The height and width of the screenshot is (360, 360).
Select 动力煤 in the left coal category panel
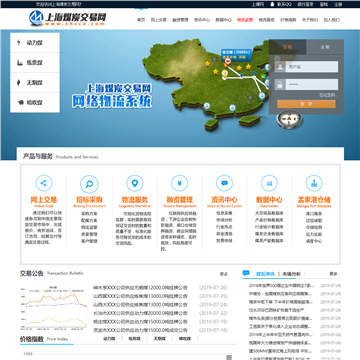click(35, 43)
